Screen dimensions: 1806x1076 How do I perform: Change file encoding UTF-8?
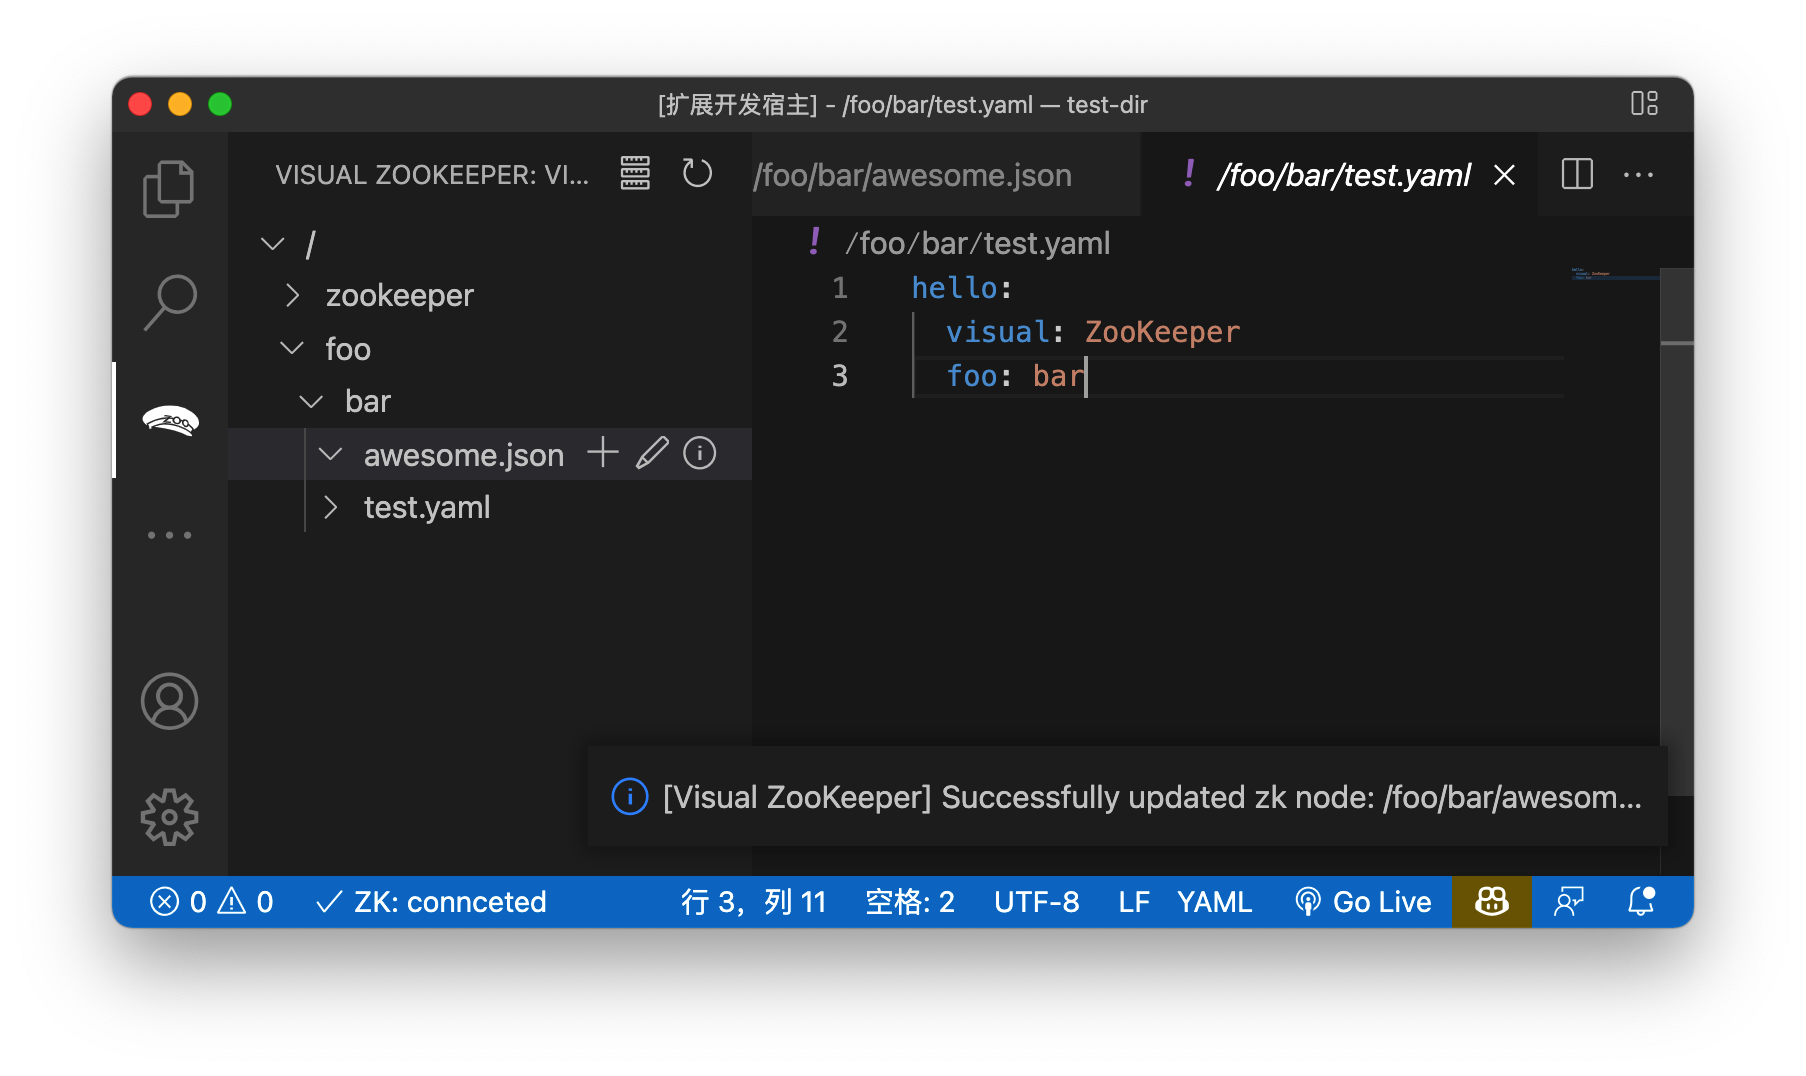1037,902
